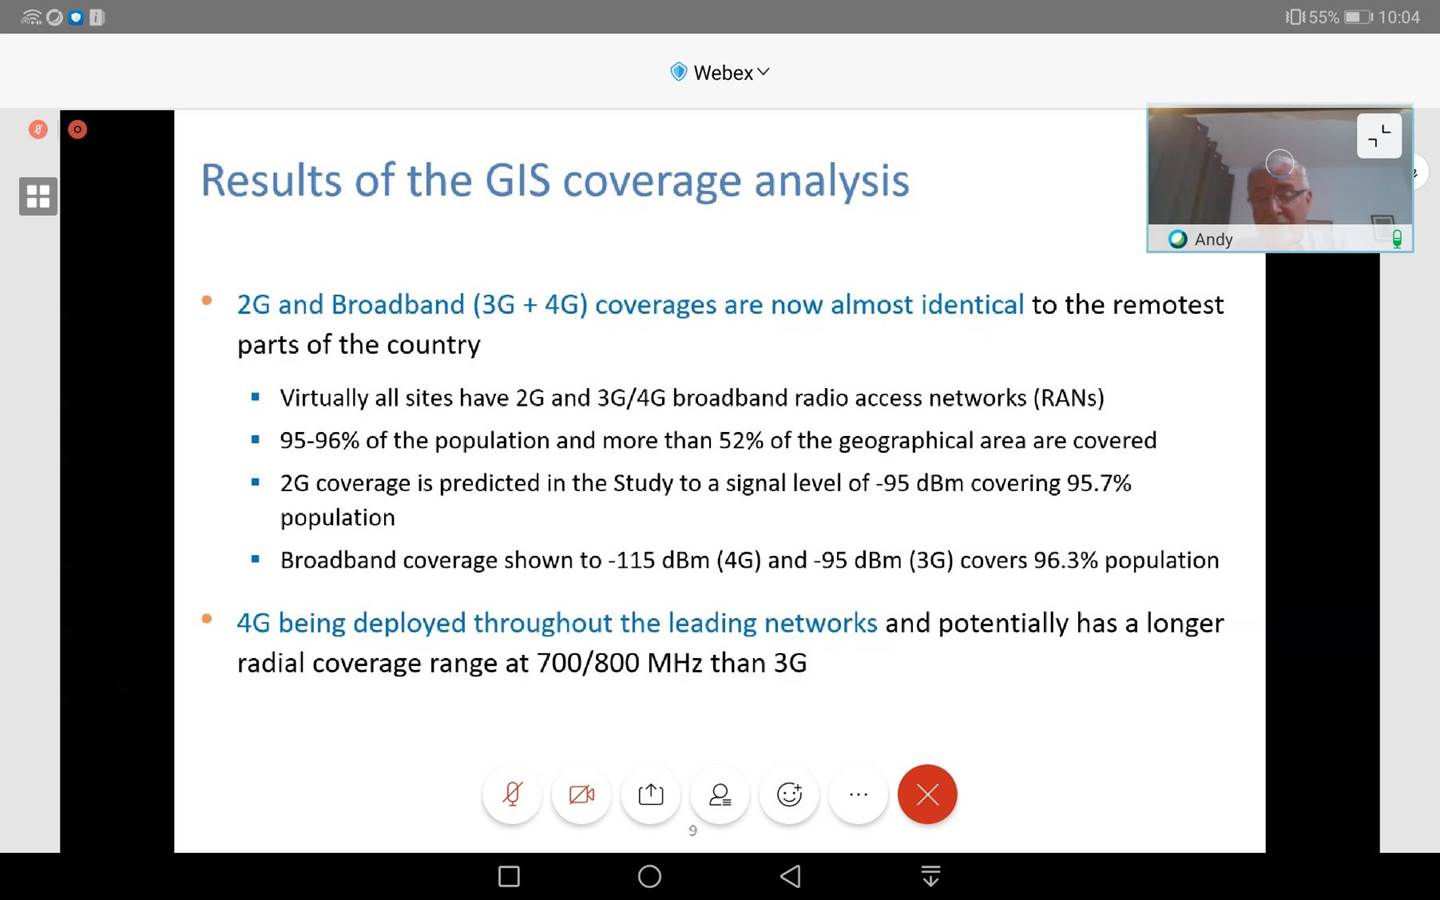Minimize Andy's video thumbnail with the collapse icon
This screenshot has width=1440, height=900.
[1379, 136]
